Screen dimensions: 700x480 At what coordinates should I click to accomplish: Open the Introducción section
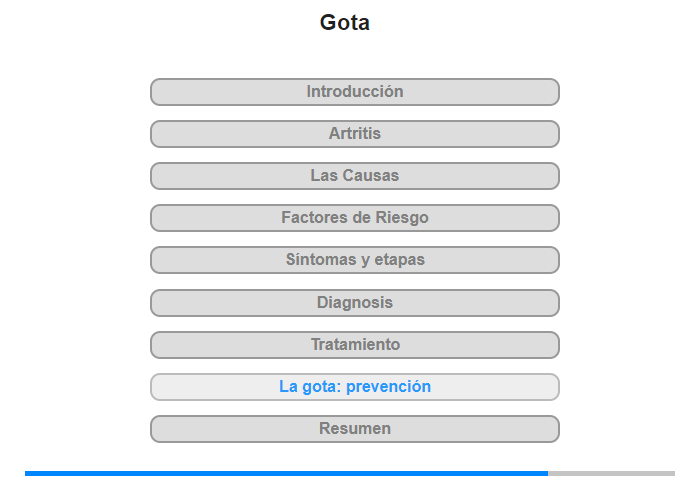(x=354, y=92)
